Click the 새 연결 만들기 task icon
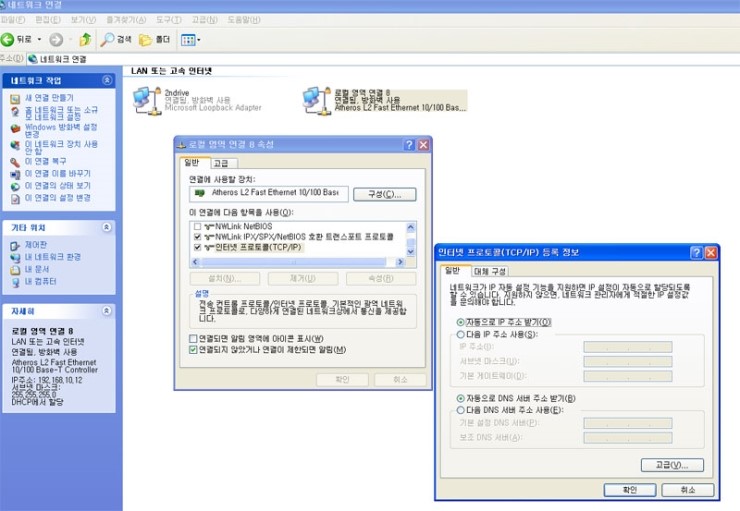The width and height of the screenshot is (740, 511). click(14, 98)
